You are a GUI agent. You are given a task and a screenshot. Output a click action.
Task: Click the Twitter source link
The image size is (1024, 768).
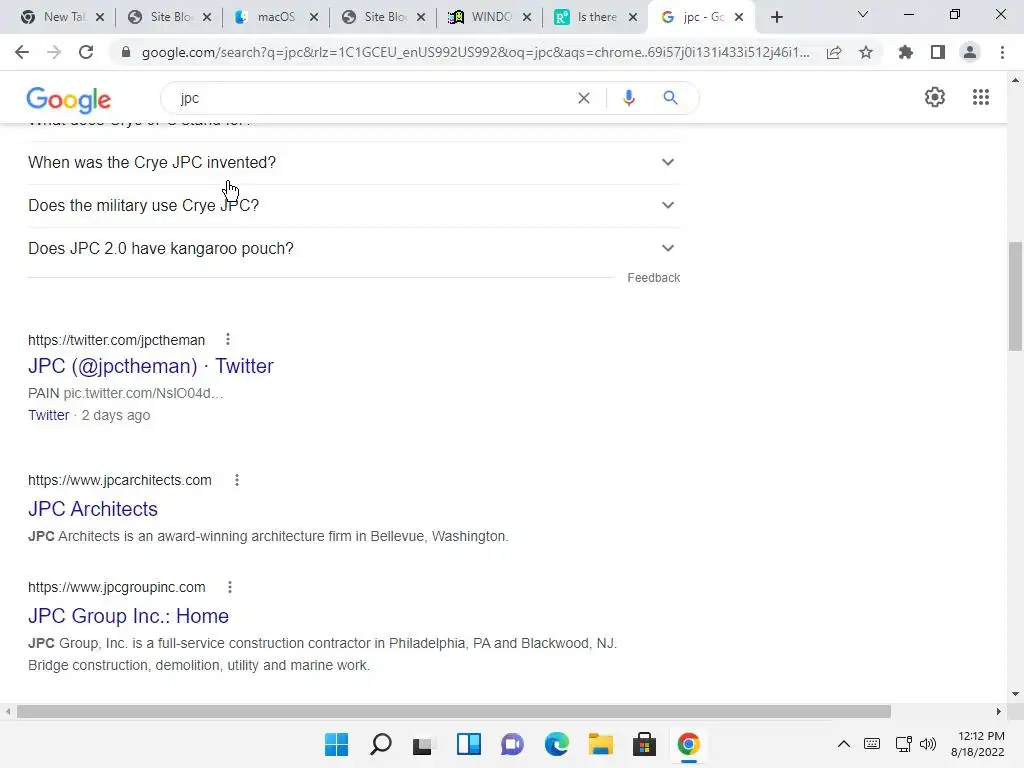coord(48,415)
